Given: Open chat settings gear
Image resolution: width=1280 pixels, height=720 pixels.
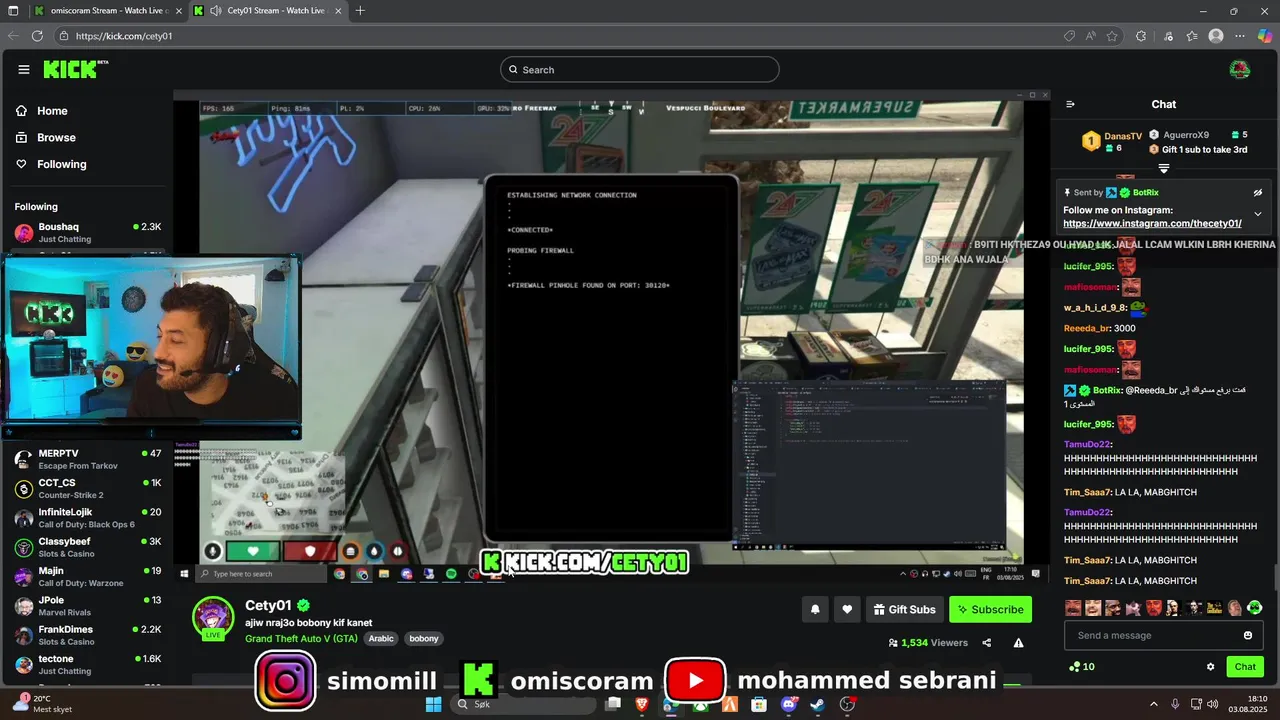Looking at the screenshot, I should point(1210,667).
